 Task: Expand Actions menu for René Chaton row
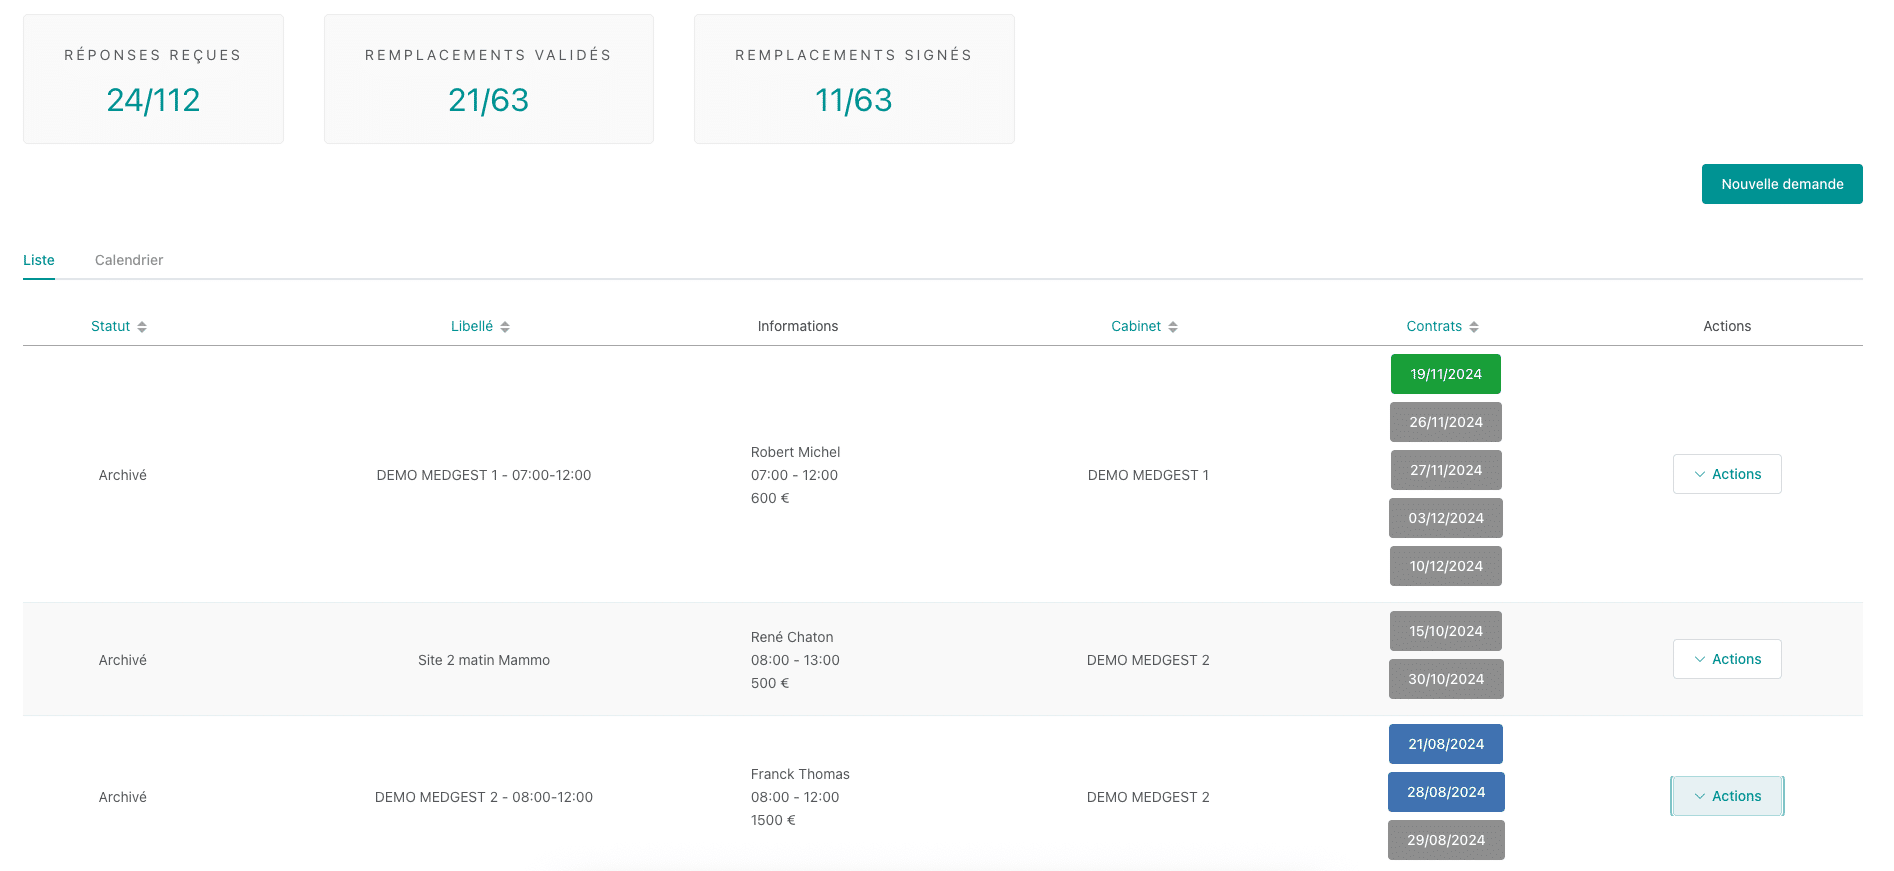(x=1726, y=659)
